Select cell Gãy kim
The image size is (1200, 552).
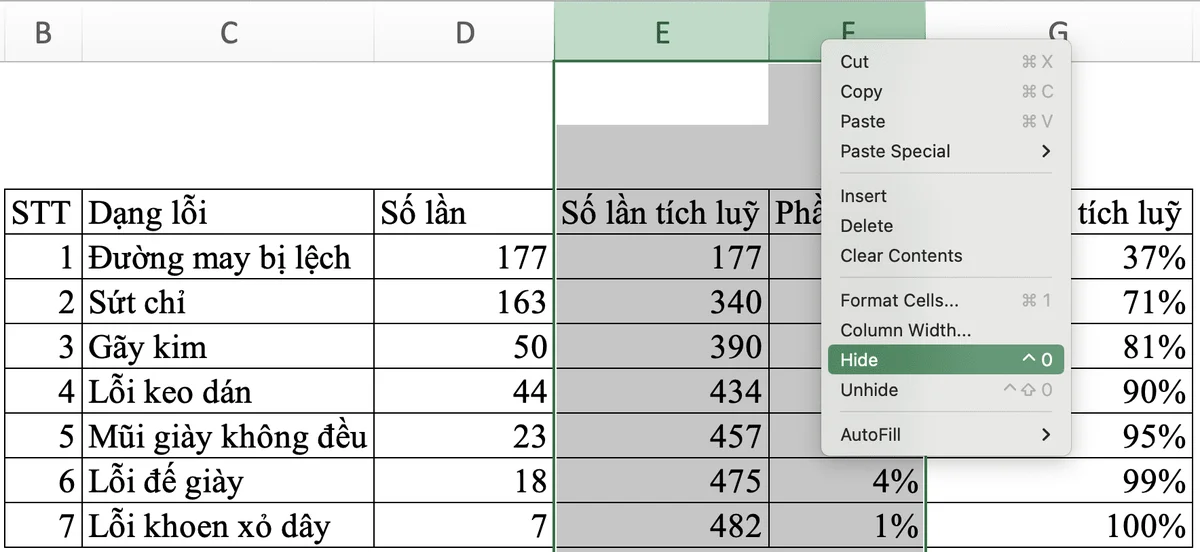point(228,347)
